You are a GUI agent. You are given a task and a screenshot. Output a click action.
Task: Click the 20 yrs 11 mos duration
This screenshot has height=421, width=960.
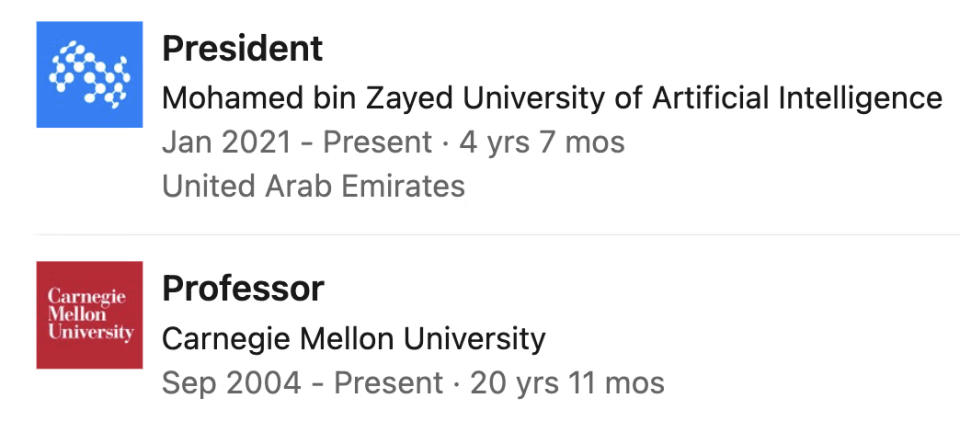567,383
